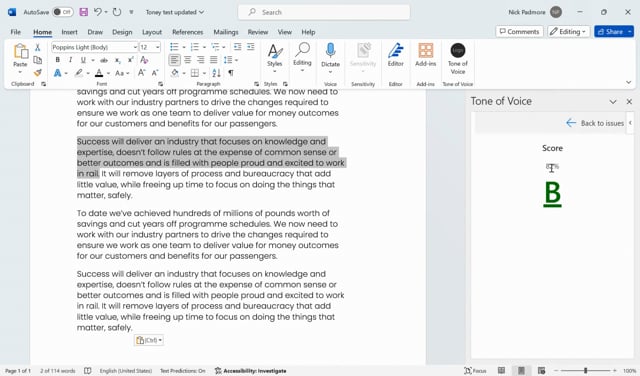
Task: Click Text Predictions: On status
Action: pyautogui.click(x=183, y=371)
